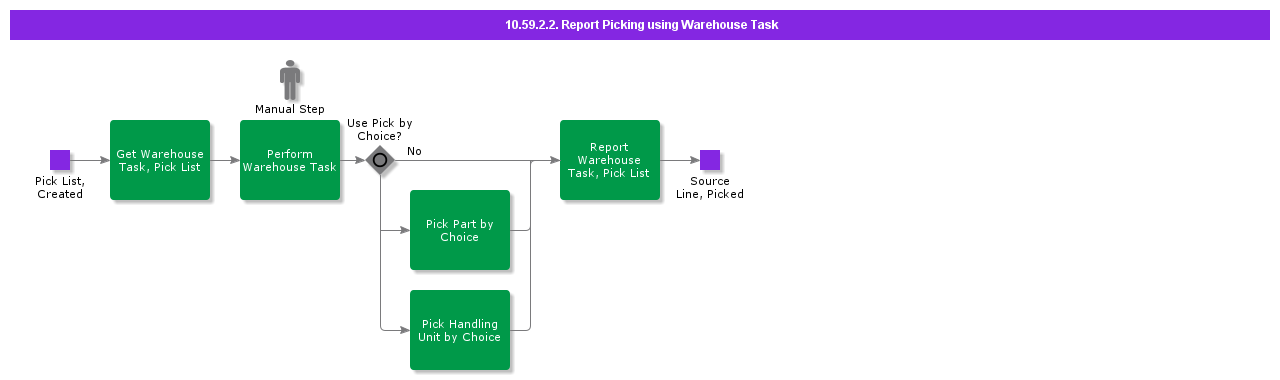Open the Perform Warehouse Task step
This screenshot has width=1280, height=380.
[x=290, y=160]
